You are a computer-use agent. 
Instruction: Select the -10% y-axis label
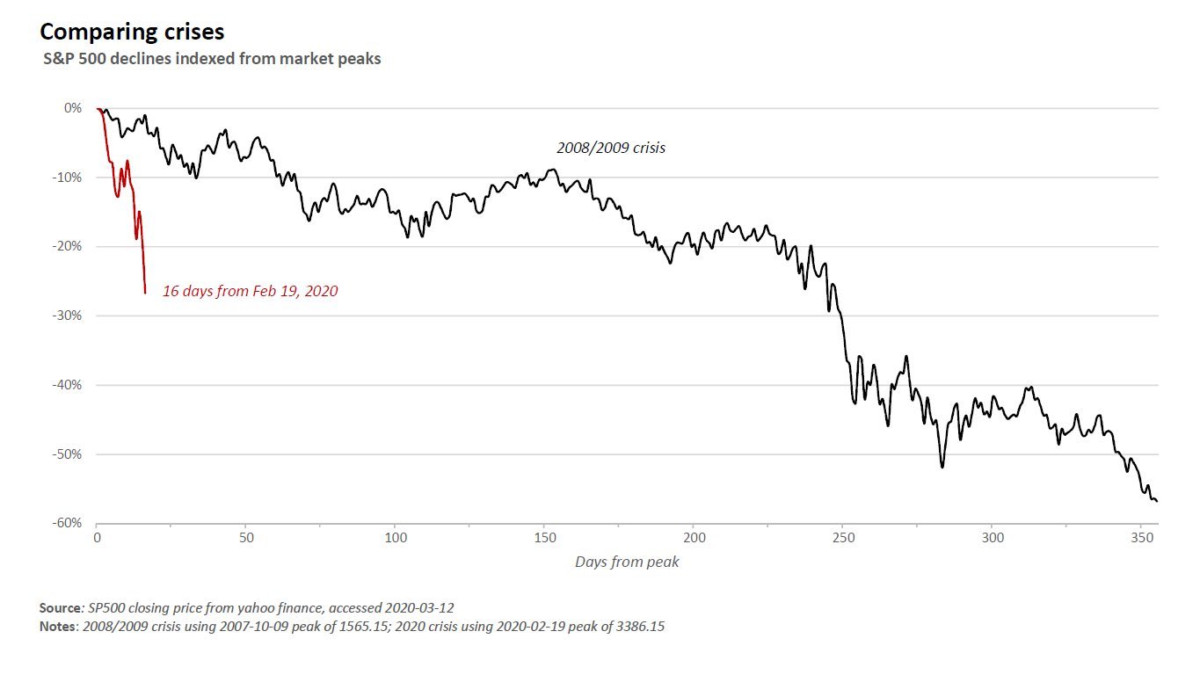coord(67,177)
